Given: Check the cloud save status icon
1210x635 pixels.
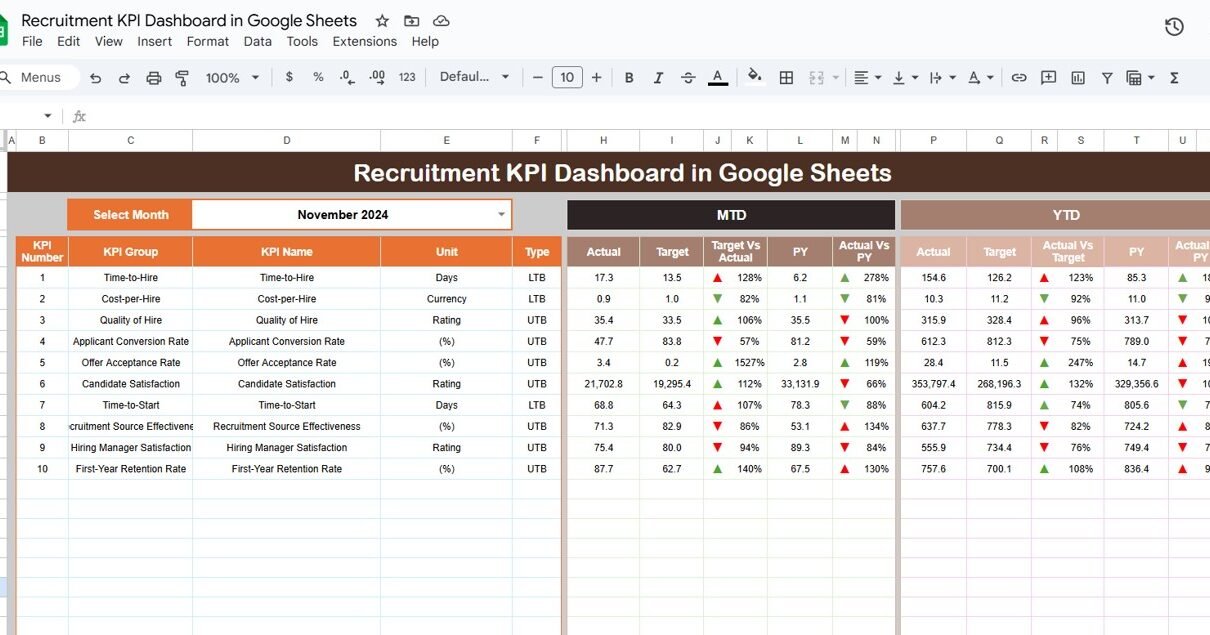Looking at the screenshot, I should (441, 21).
